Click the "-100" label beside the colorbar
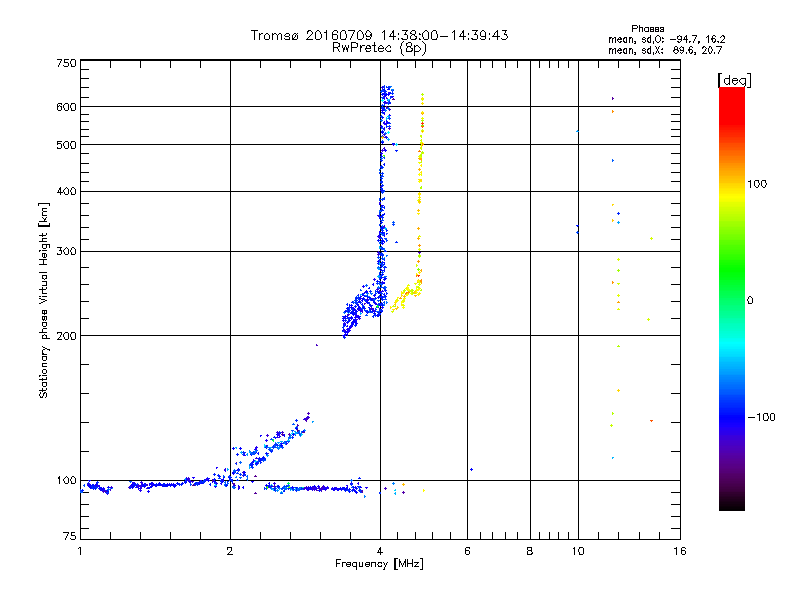The height and width of the screenshot is (600, 800). (761, 417)
